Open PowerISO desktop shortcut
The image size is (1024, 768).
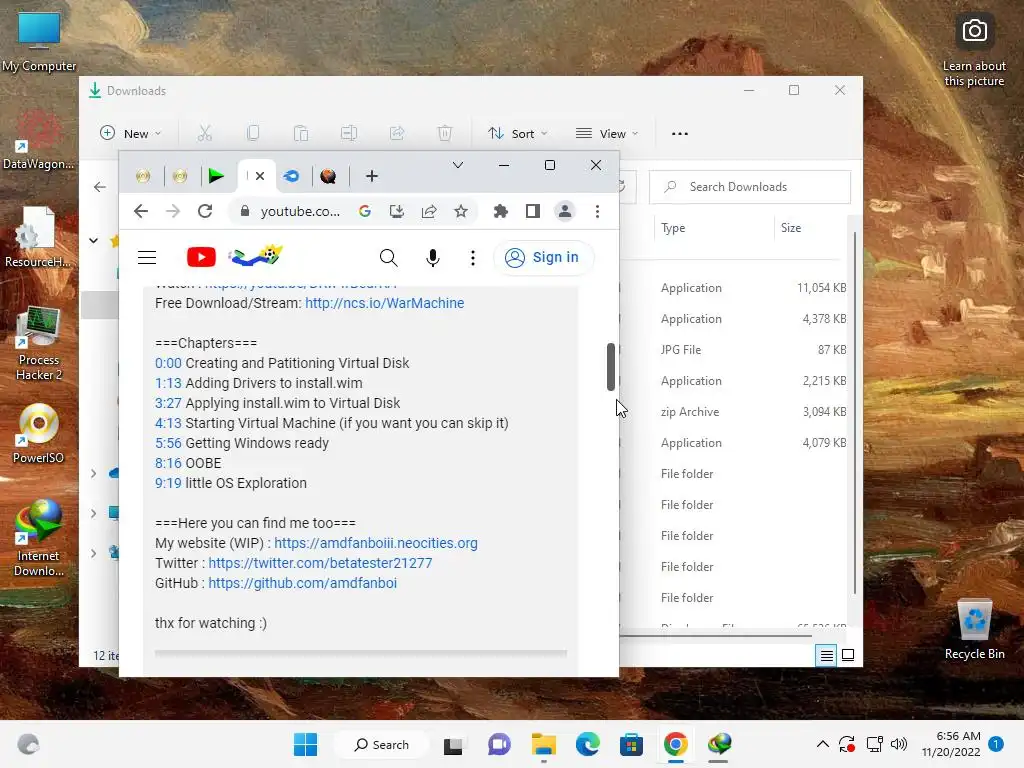(39, 434)
